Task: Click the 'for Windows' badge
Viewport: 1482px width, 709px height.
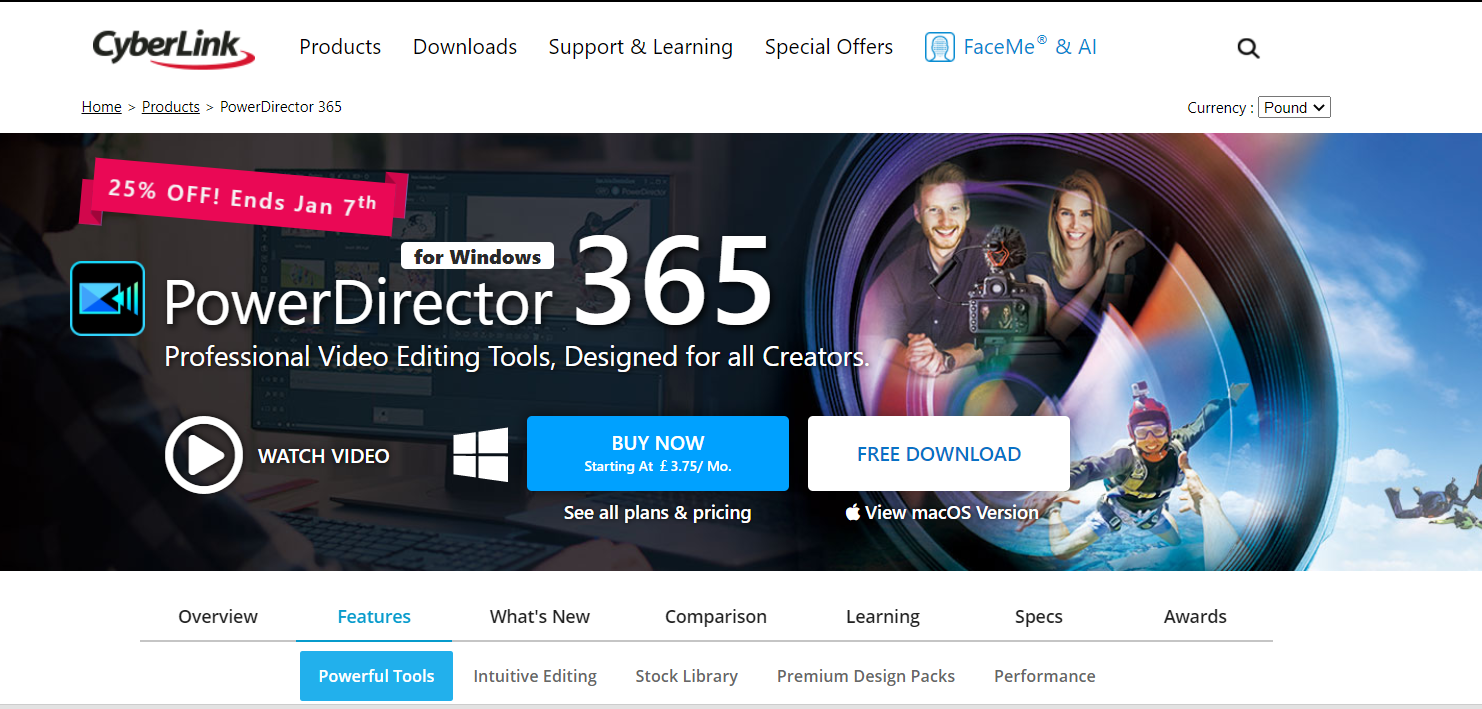Action: (477, 257)
